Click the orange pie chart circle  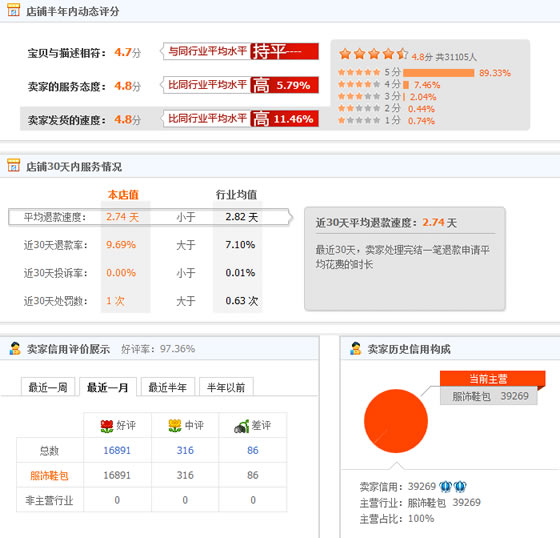(x=396, y=421)
